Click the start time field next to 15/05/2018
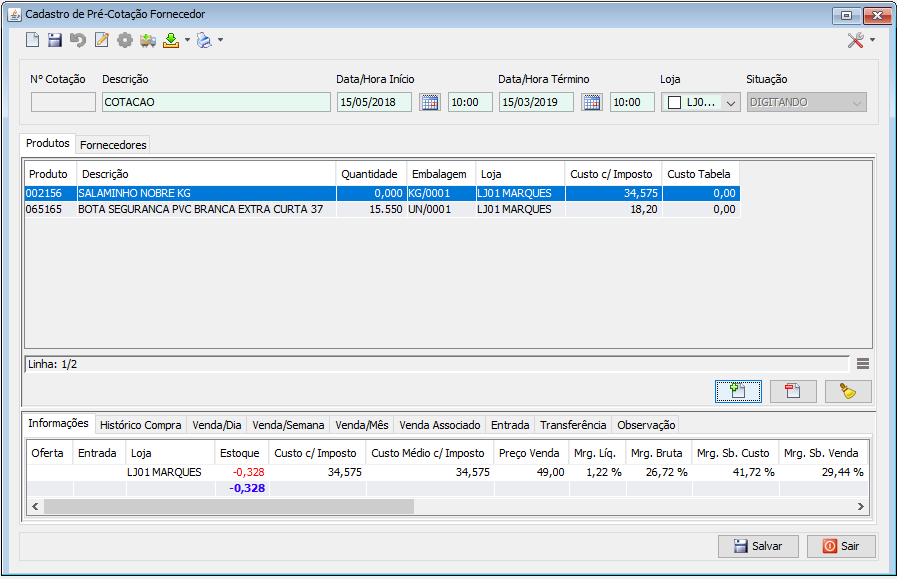The height and width of the screenshot is (579, 897). pos(470,102)
